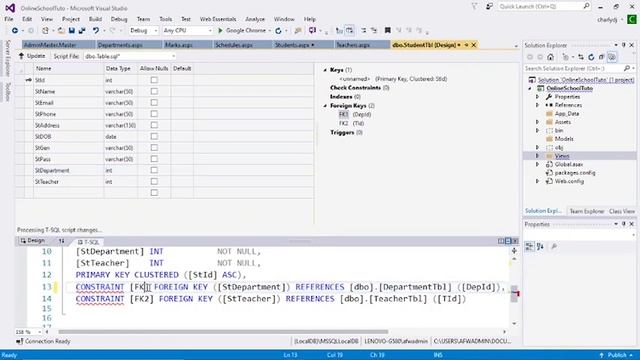The width and height of the screenshot is (640, 360).
Task: Click the Update arrow button in table designer
Action: pyautogui.click(x=31, y=56)
